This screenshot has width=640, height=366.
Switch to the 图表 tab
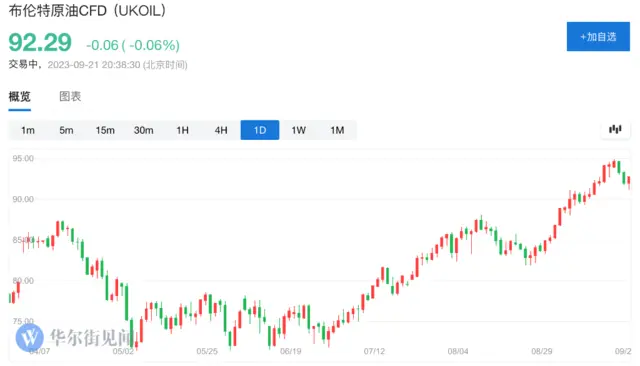click(70, 97)
